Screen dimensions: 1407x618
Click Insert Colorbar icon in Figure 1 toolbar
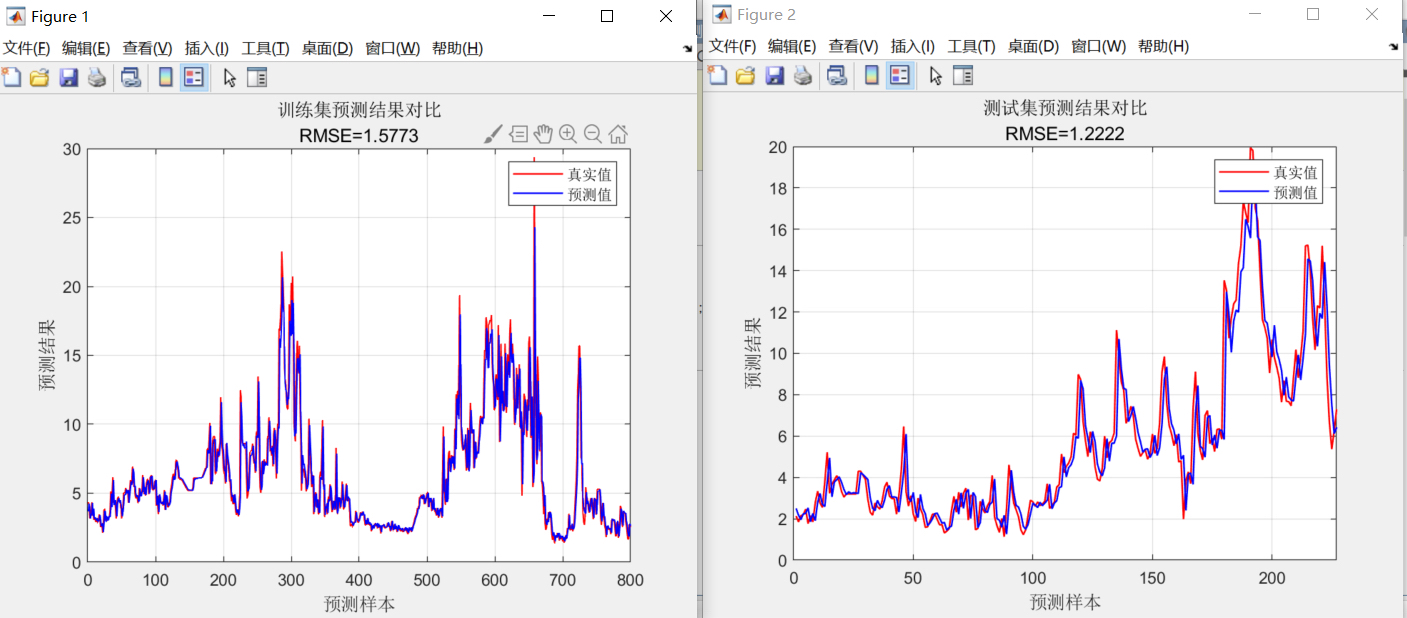(x=165, y=77)
